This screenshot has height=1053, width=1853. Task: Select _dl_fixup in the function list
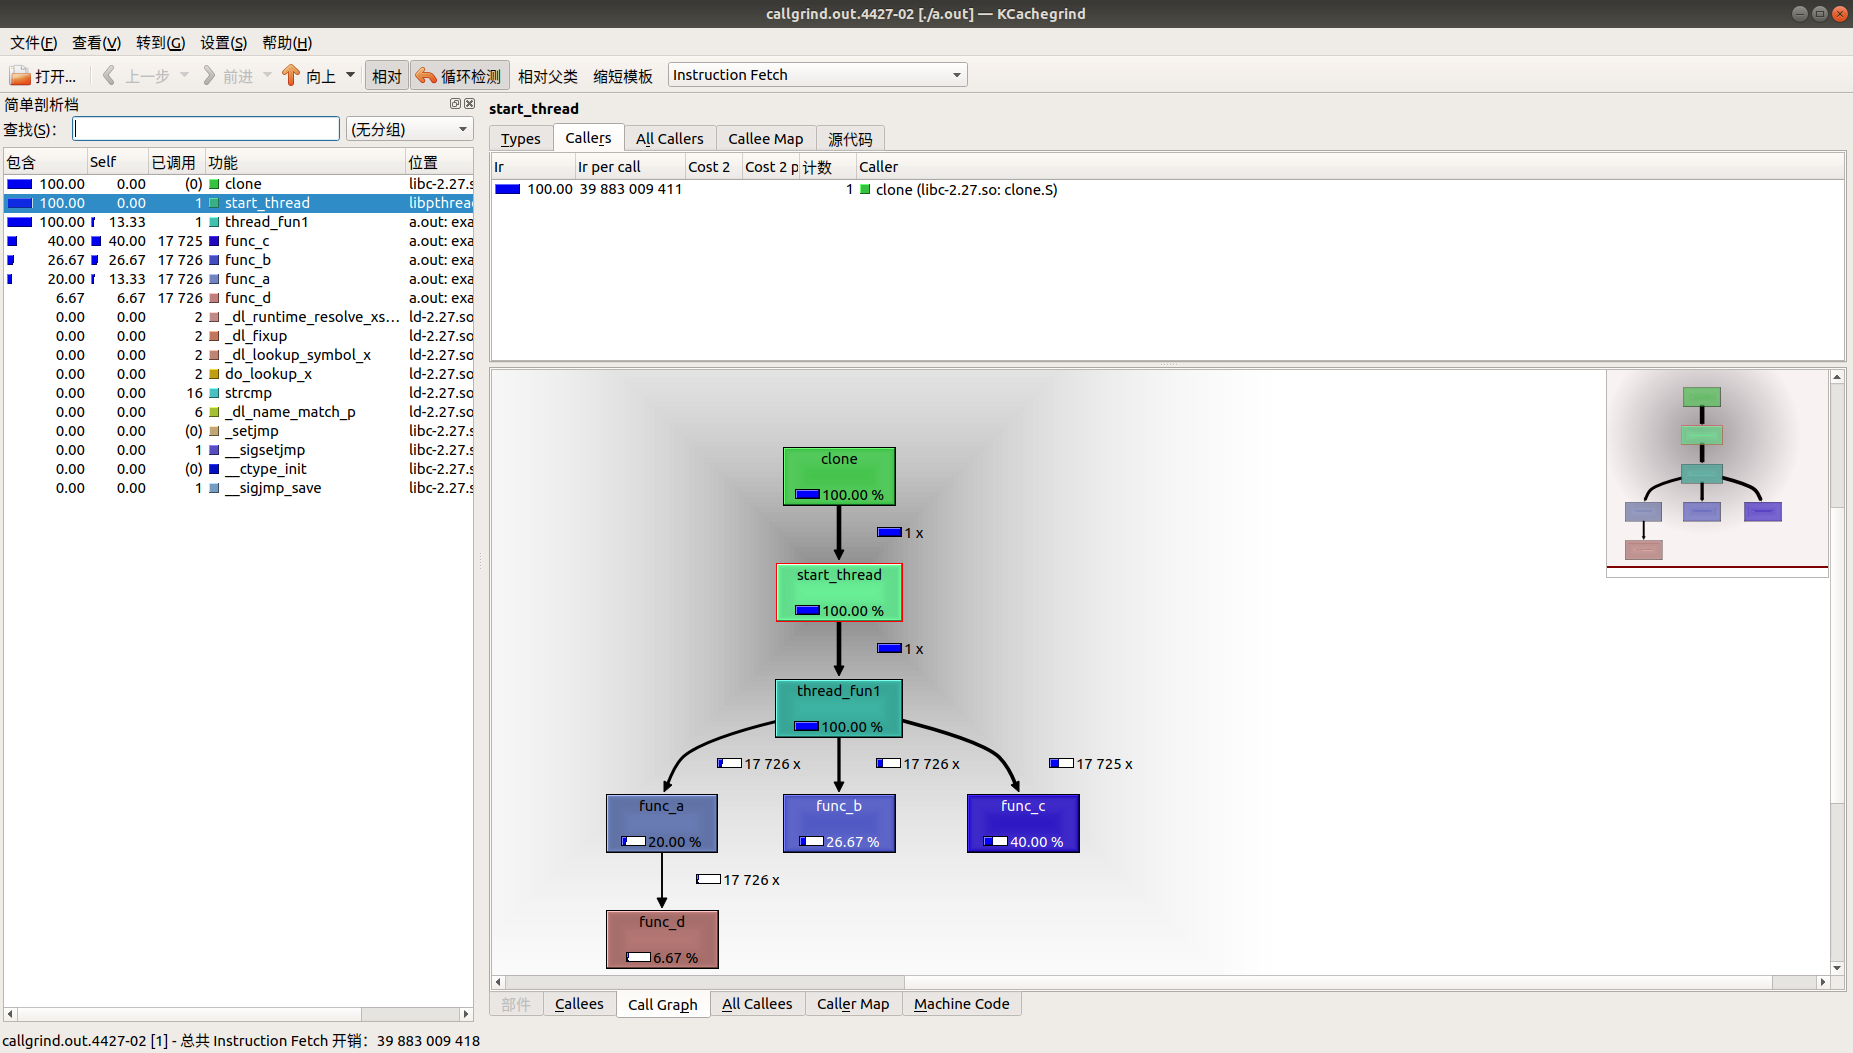click(238, 336)
